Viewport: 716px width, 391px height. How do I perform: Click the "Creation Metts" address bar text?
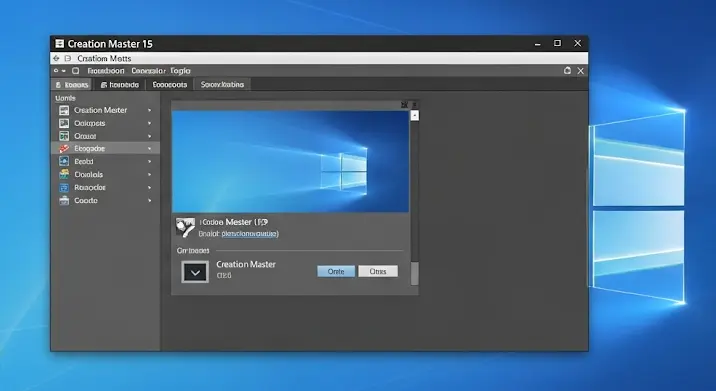click(104, 58)
